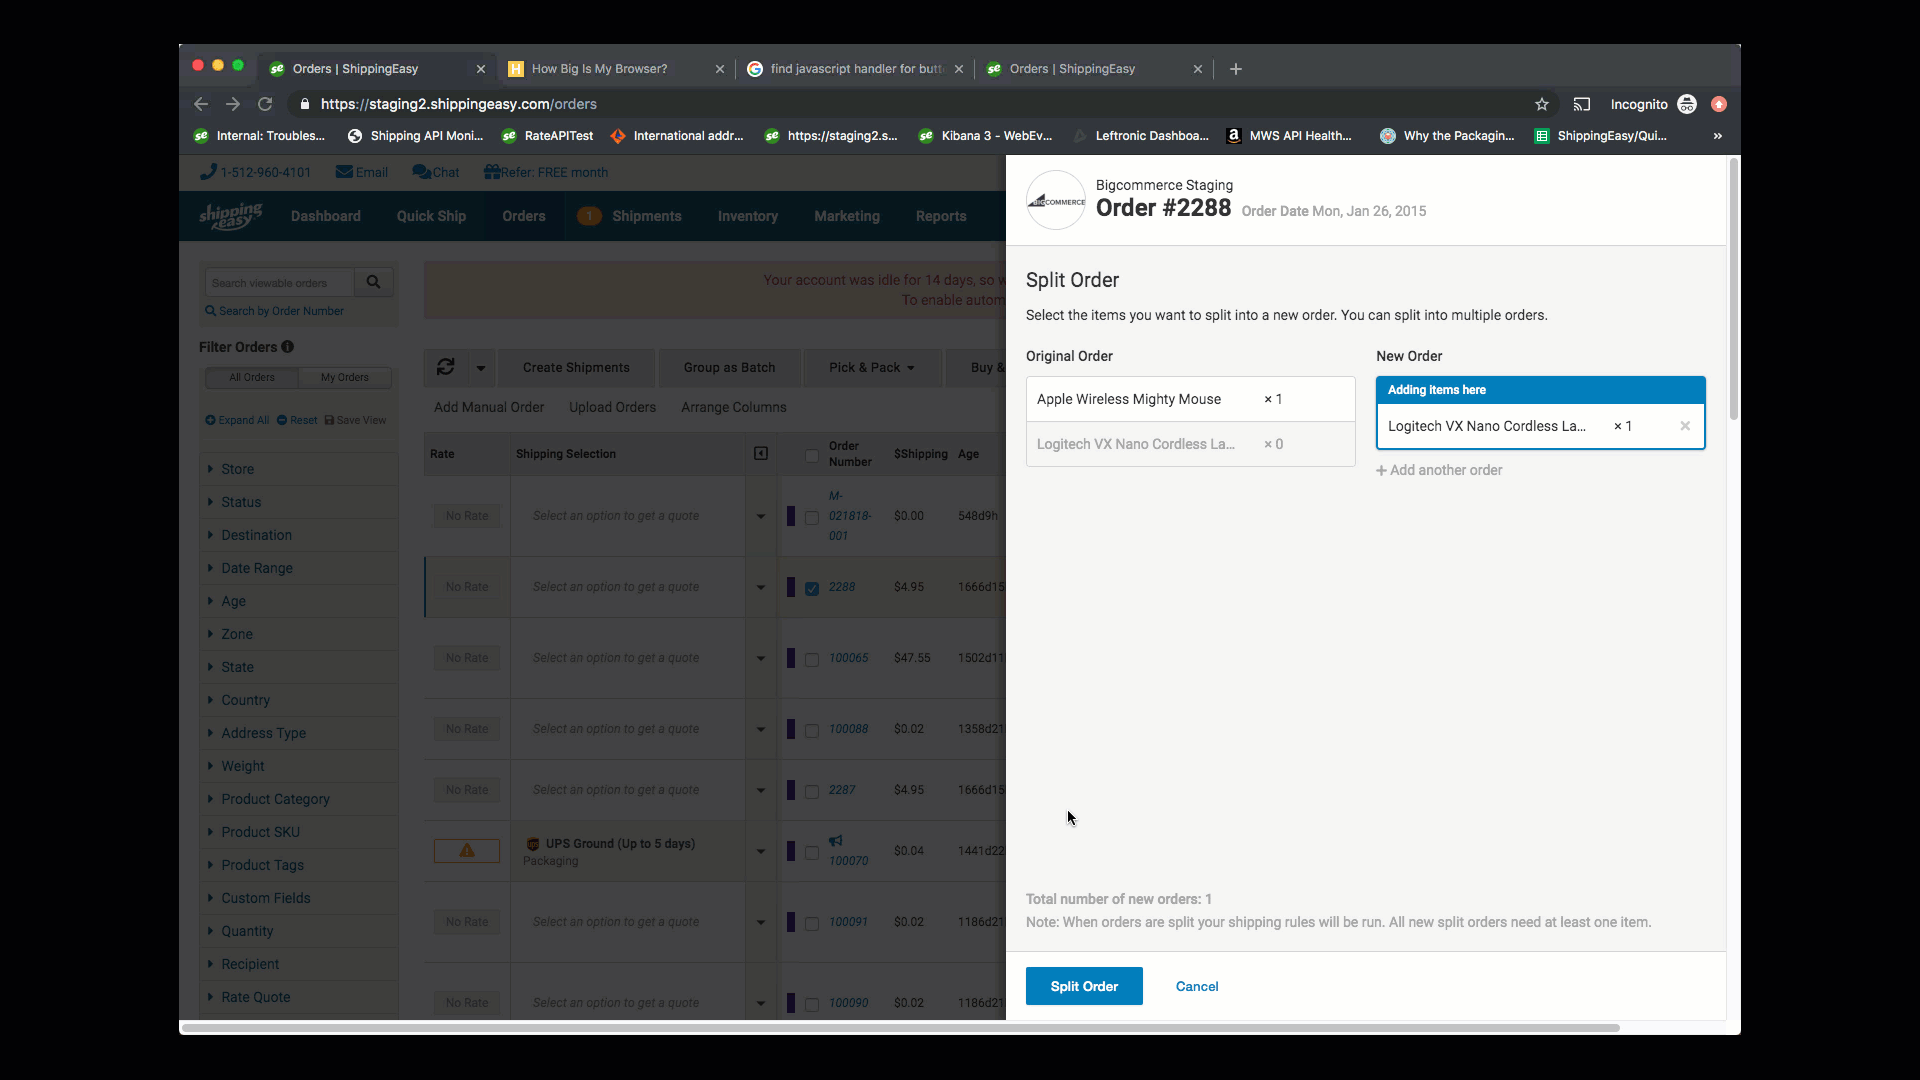Click the Search viewable orders field
This screenshot has height=1080, width=1920.
[279, 283]
